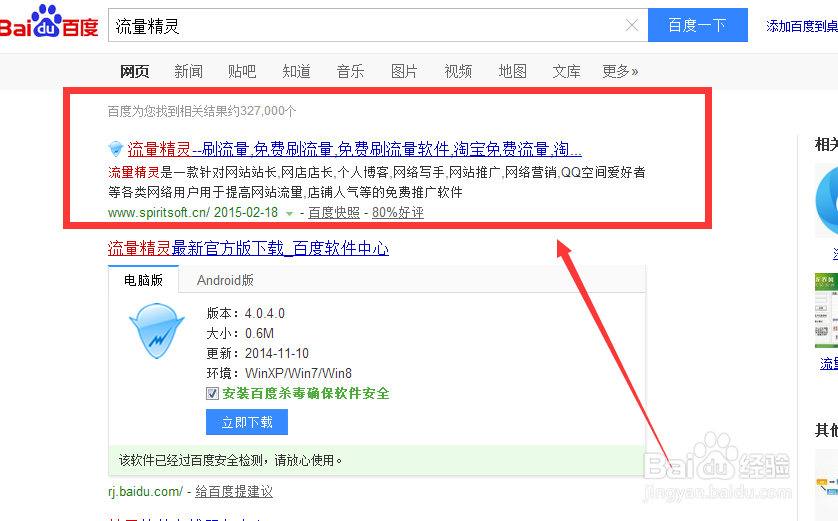Expand the 更多» menu
Screen dimensions: 838x521
point(620,71)
